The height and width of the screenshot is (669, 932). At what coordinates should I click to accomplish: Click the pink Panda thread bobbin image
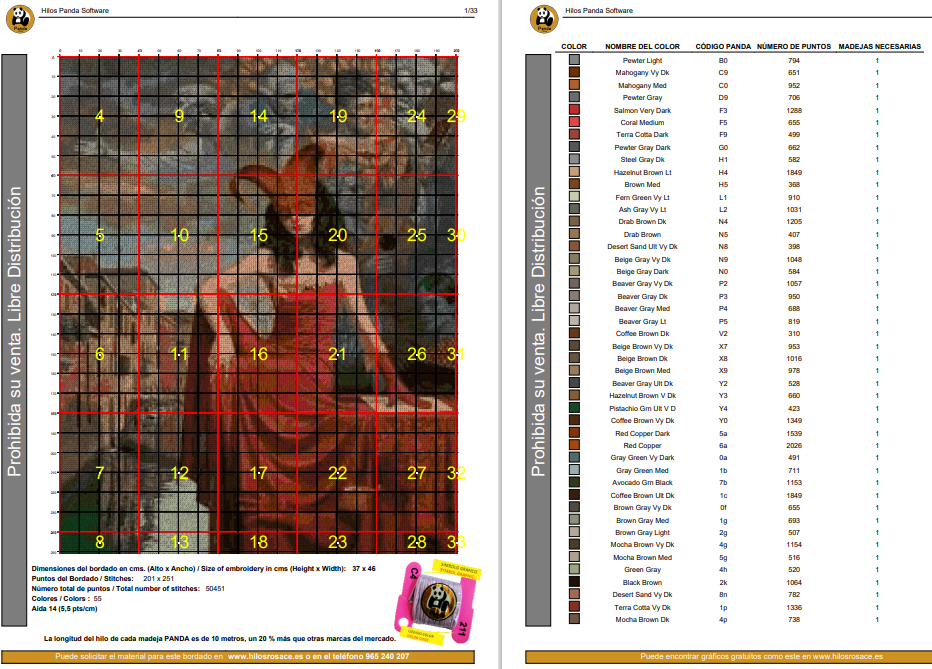[438, 601]
